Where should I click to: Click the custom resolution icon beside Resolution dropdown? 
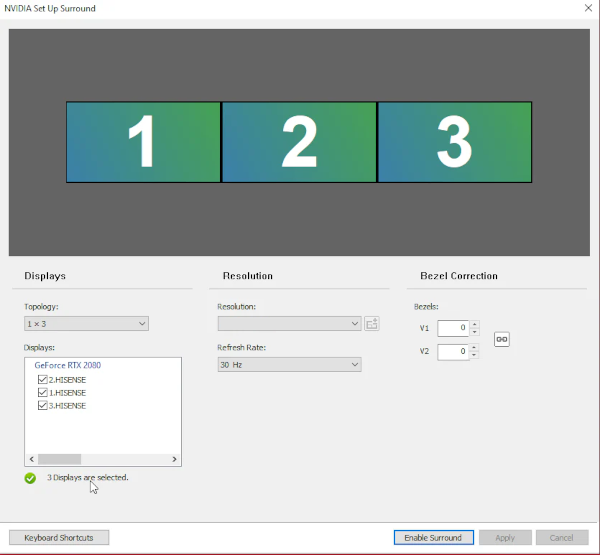pyautogui.click(x=372, y=324)
